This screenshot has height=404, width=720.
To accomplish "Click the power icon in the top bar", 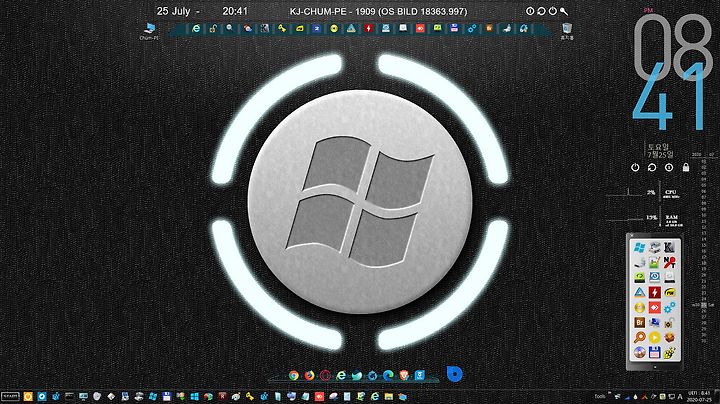I will tap(553, 11).
